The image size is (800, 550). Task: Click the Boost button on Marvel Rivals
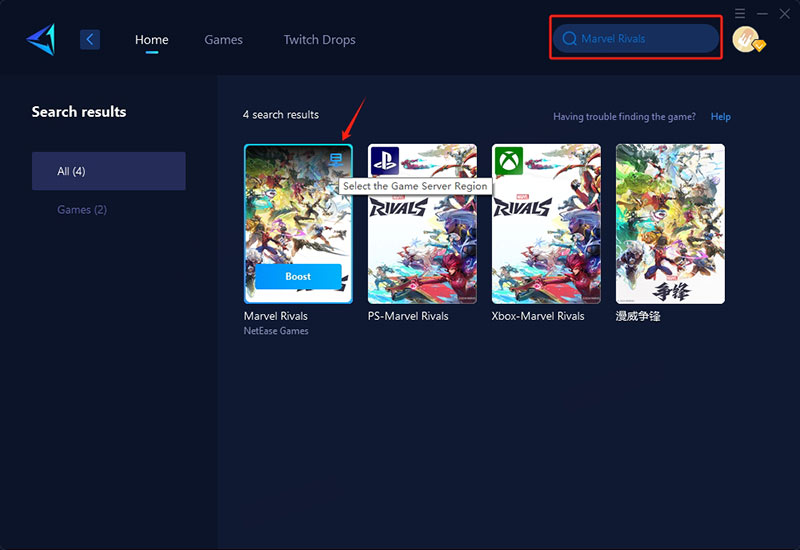click(x=298, y=277)
